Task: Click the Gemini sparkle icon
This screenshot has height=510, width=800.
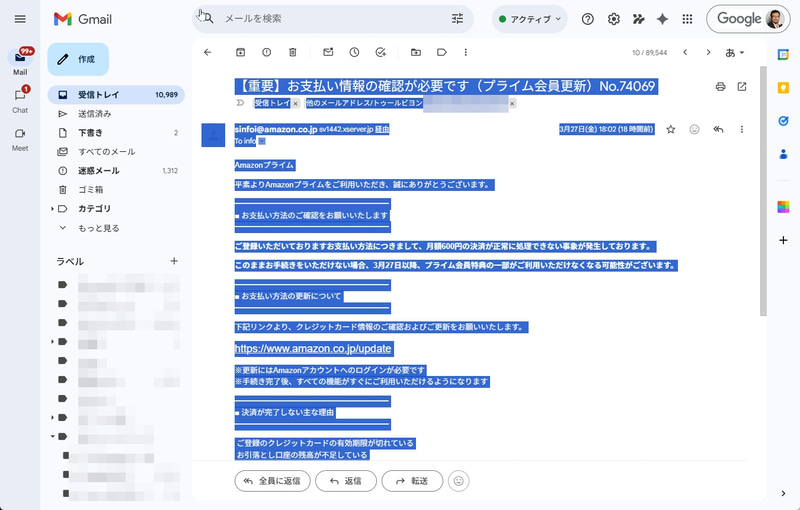Action: click(662, 19)
